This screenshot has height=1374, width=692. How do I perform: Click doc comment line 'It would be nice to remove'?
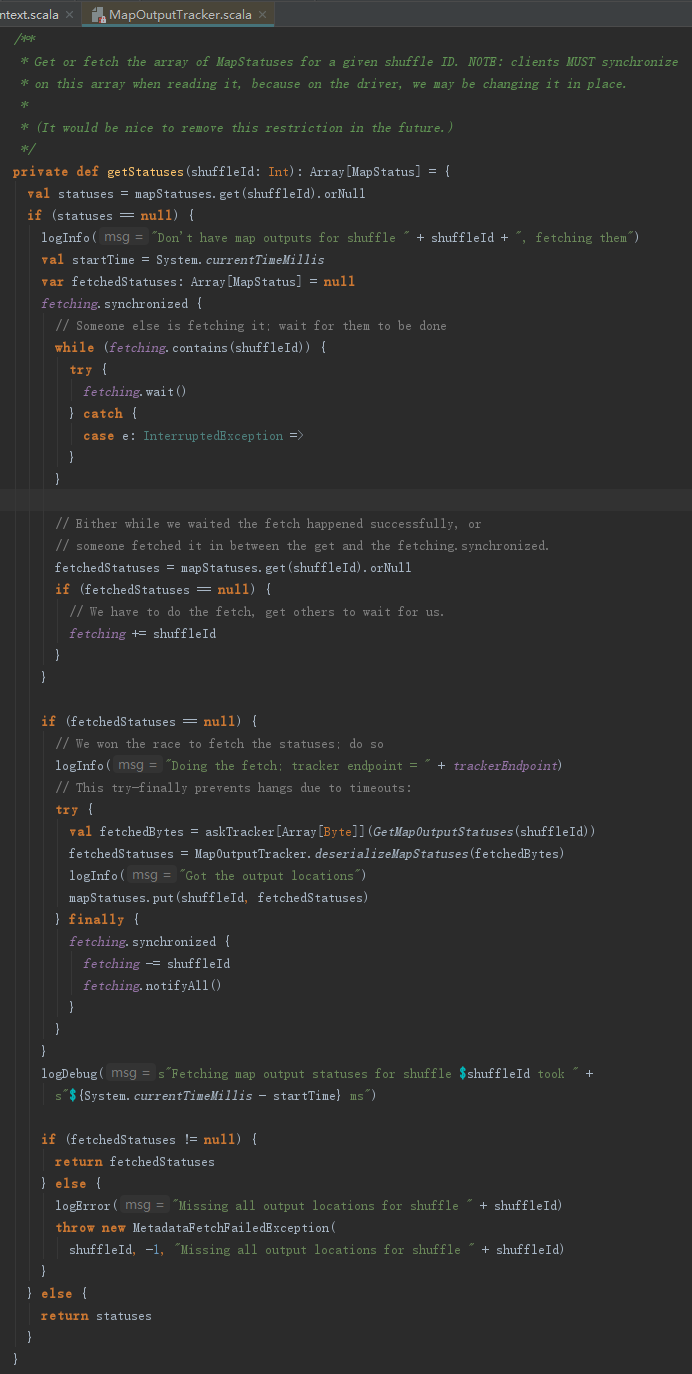pos(236,128)
